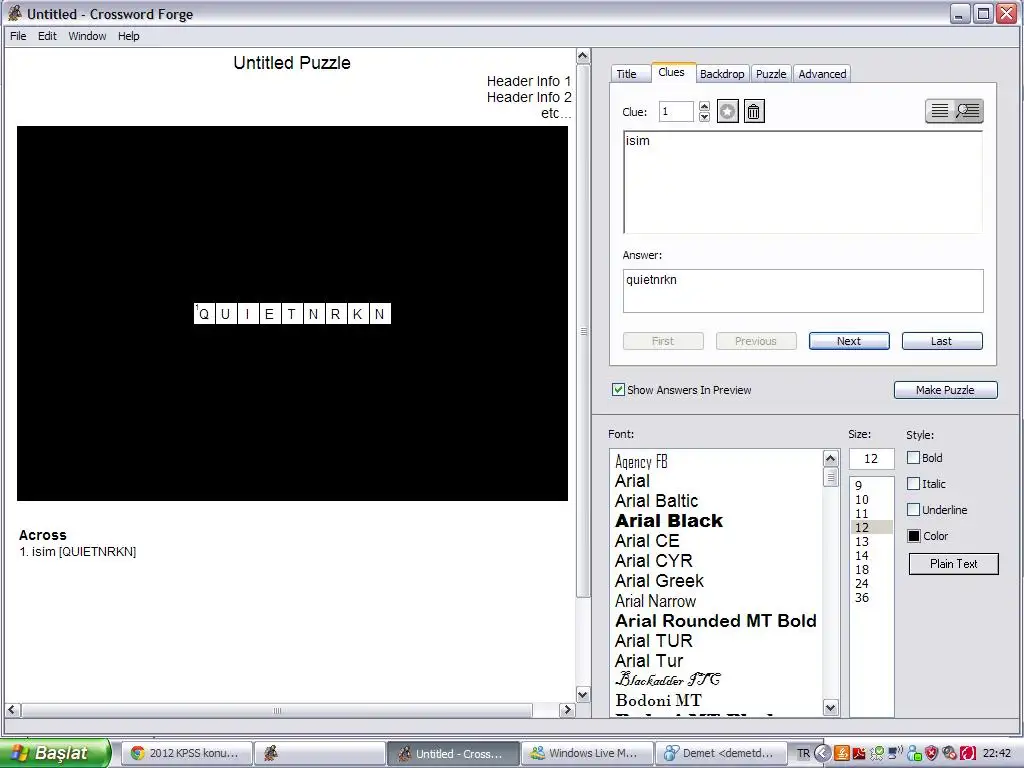Image resolution: width=1024 pixels, height=768 pixels.
Task: Click the Q cell in the crossword grid
Action: pos(204,313)
